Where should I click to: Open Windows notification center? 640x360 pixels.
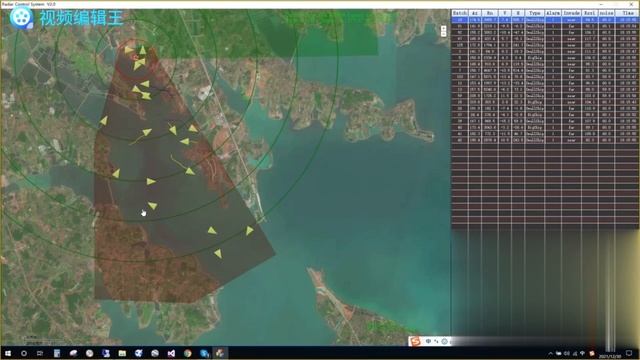[629, 353]
